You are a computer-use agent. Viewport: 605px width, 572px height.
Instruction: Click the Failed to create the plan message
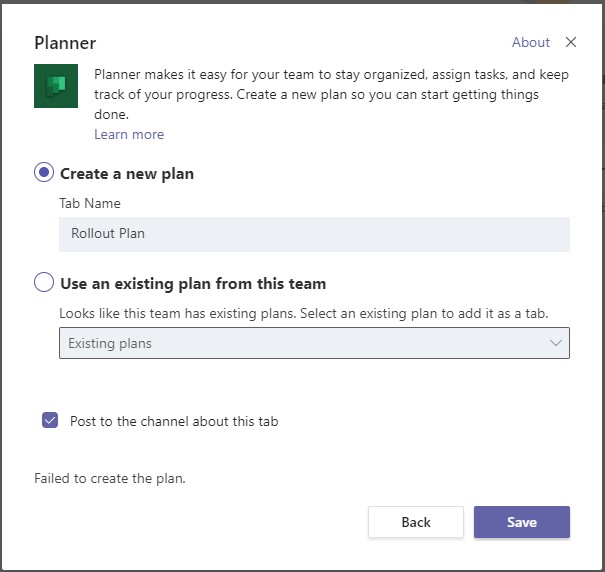pos(110,478)
